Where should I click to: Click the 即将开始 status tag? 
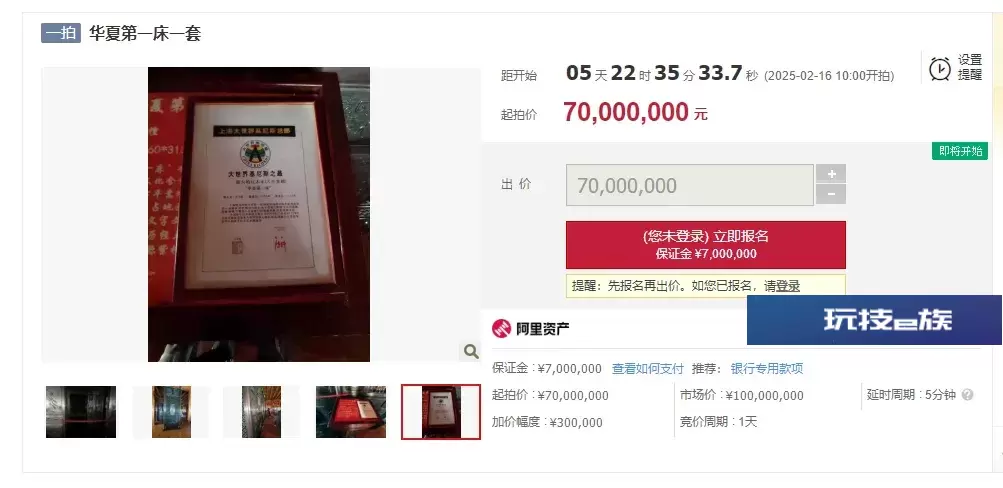960,151
